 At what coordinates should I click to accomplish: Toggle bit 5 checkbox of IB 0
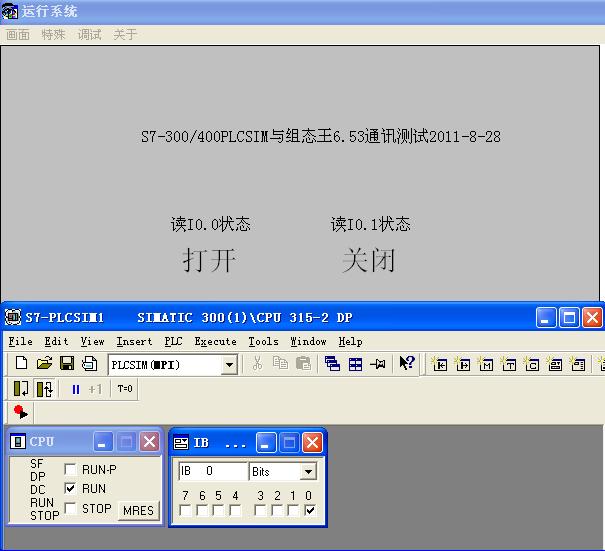pyautogui.click(x=218, y=510)
